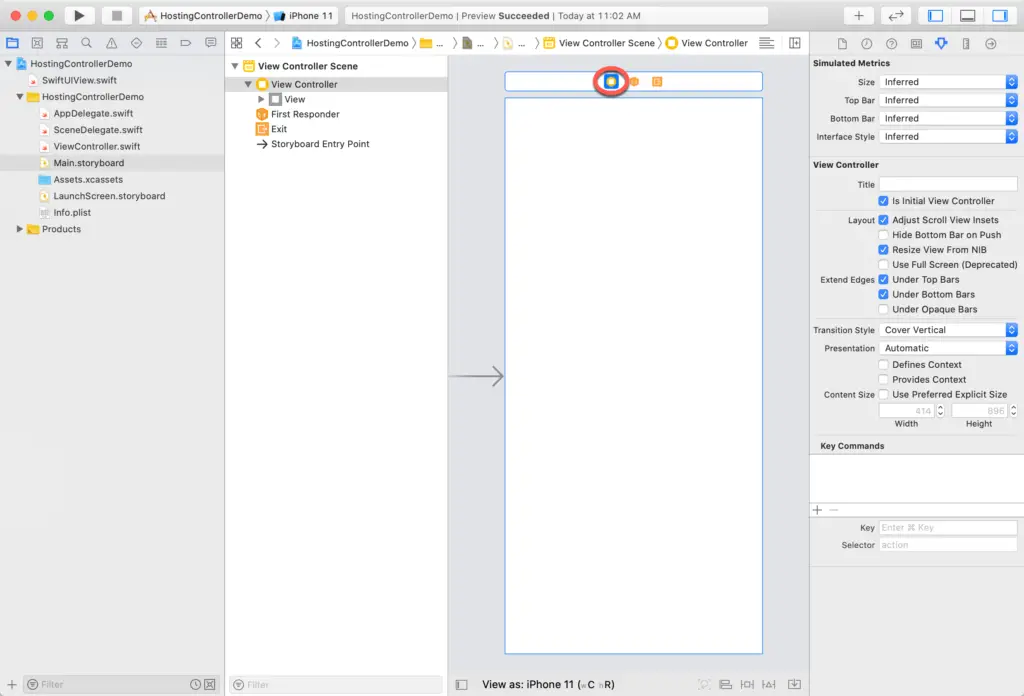This screenshot has height=696, width=1024.
Task: Open the Test navigator
Action: click(136, 43)
